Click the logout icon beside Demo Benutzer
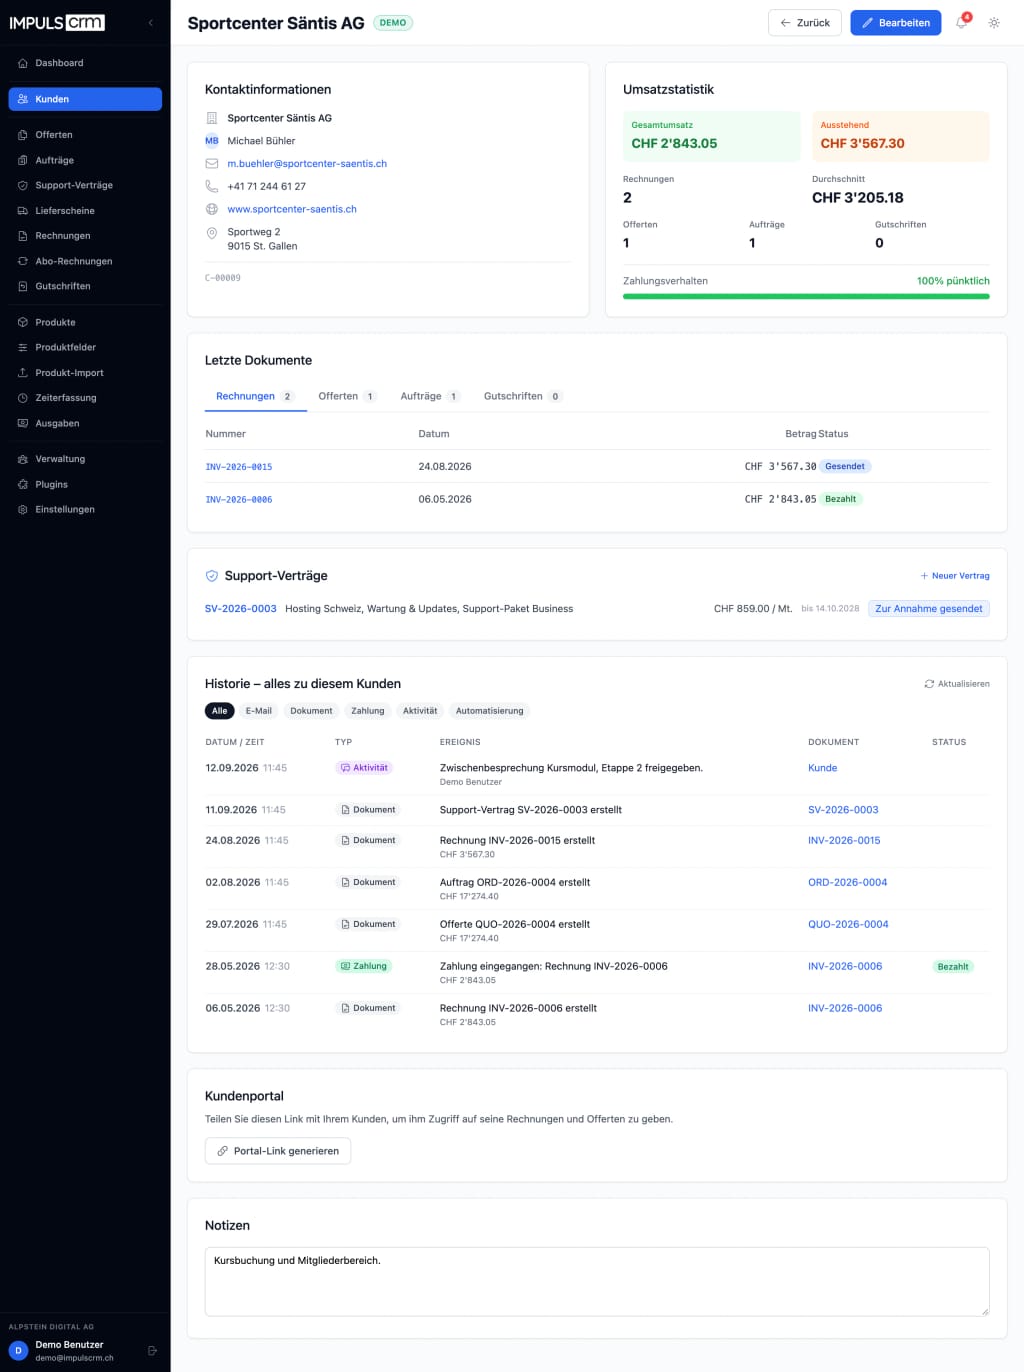 tap(153, 1350)
